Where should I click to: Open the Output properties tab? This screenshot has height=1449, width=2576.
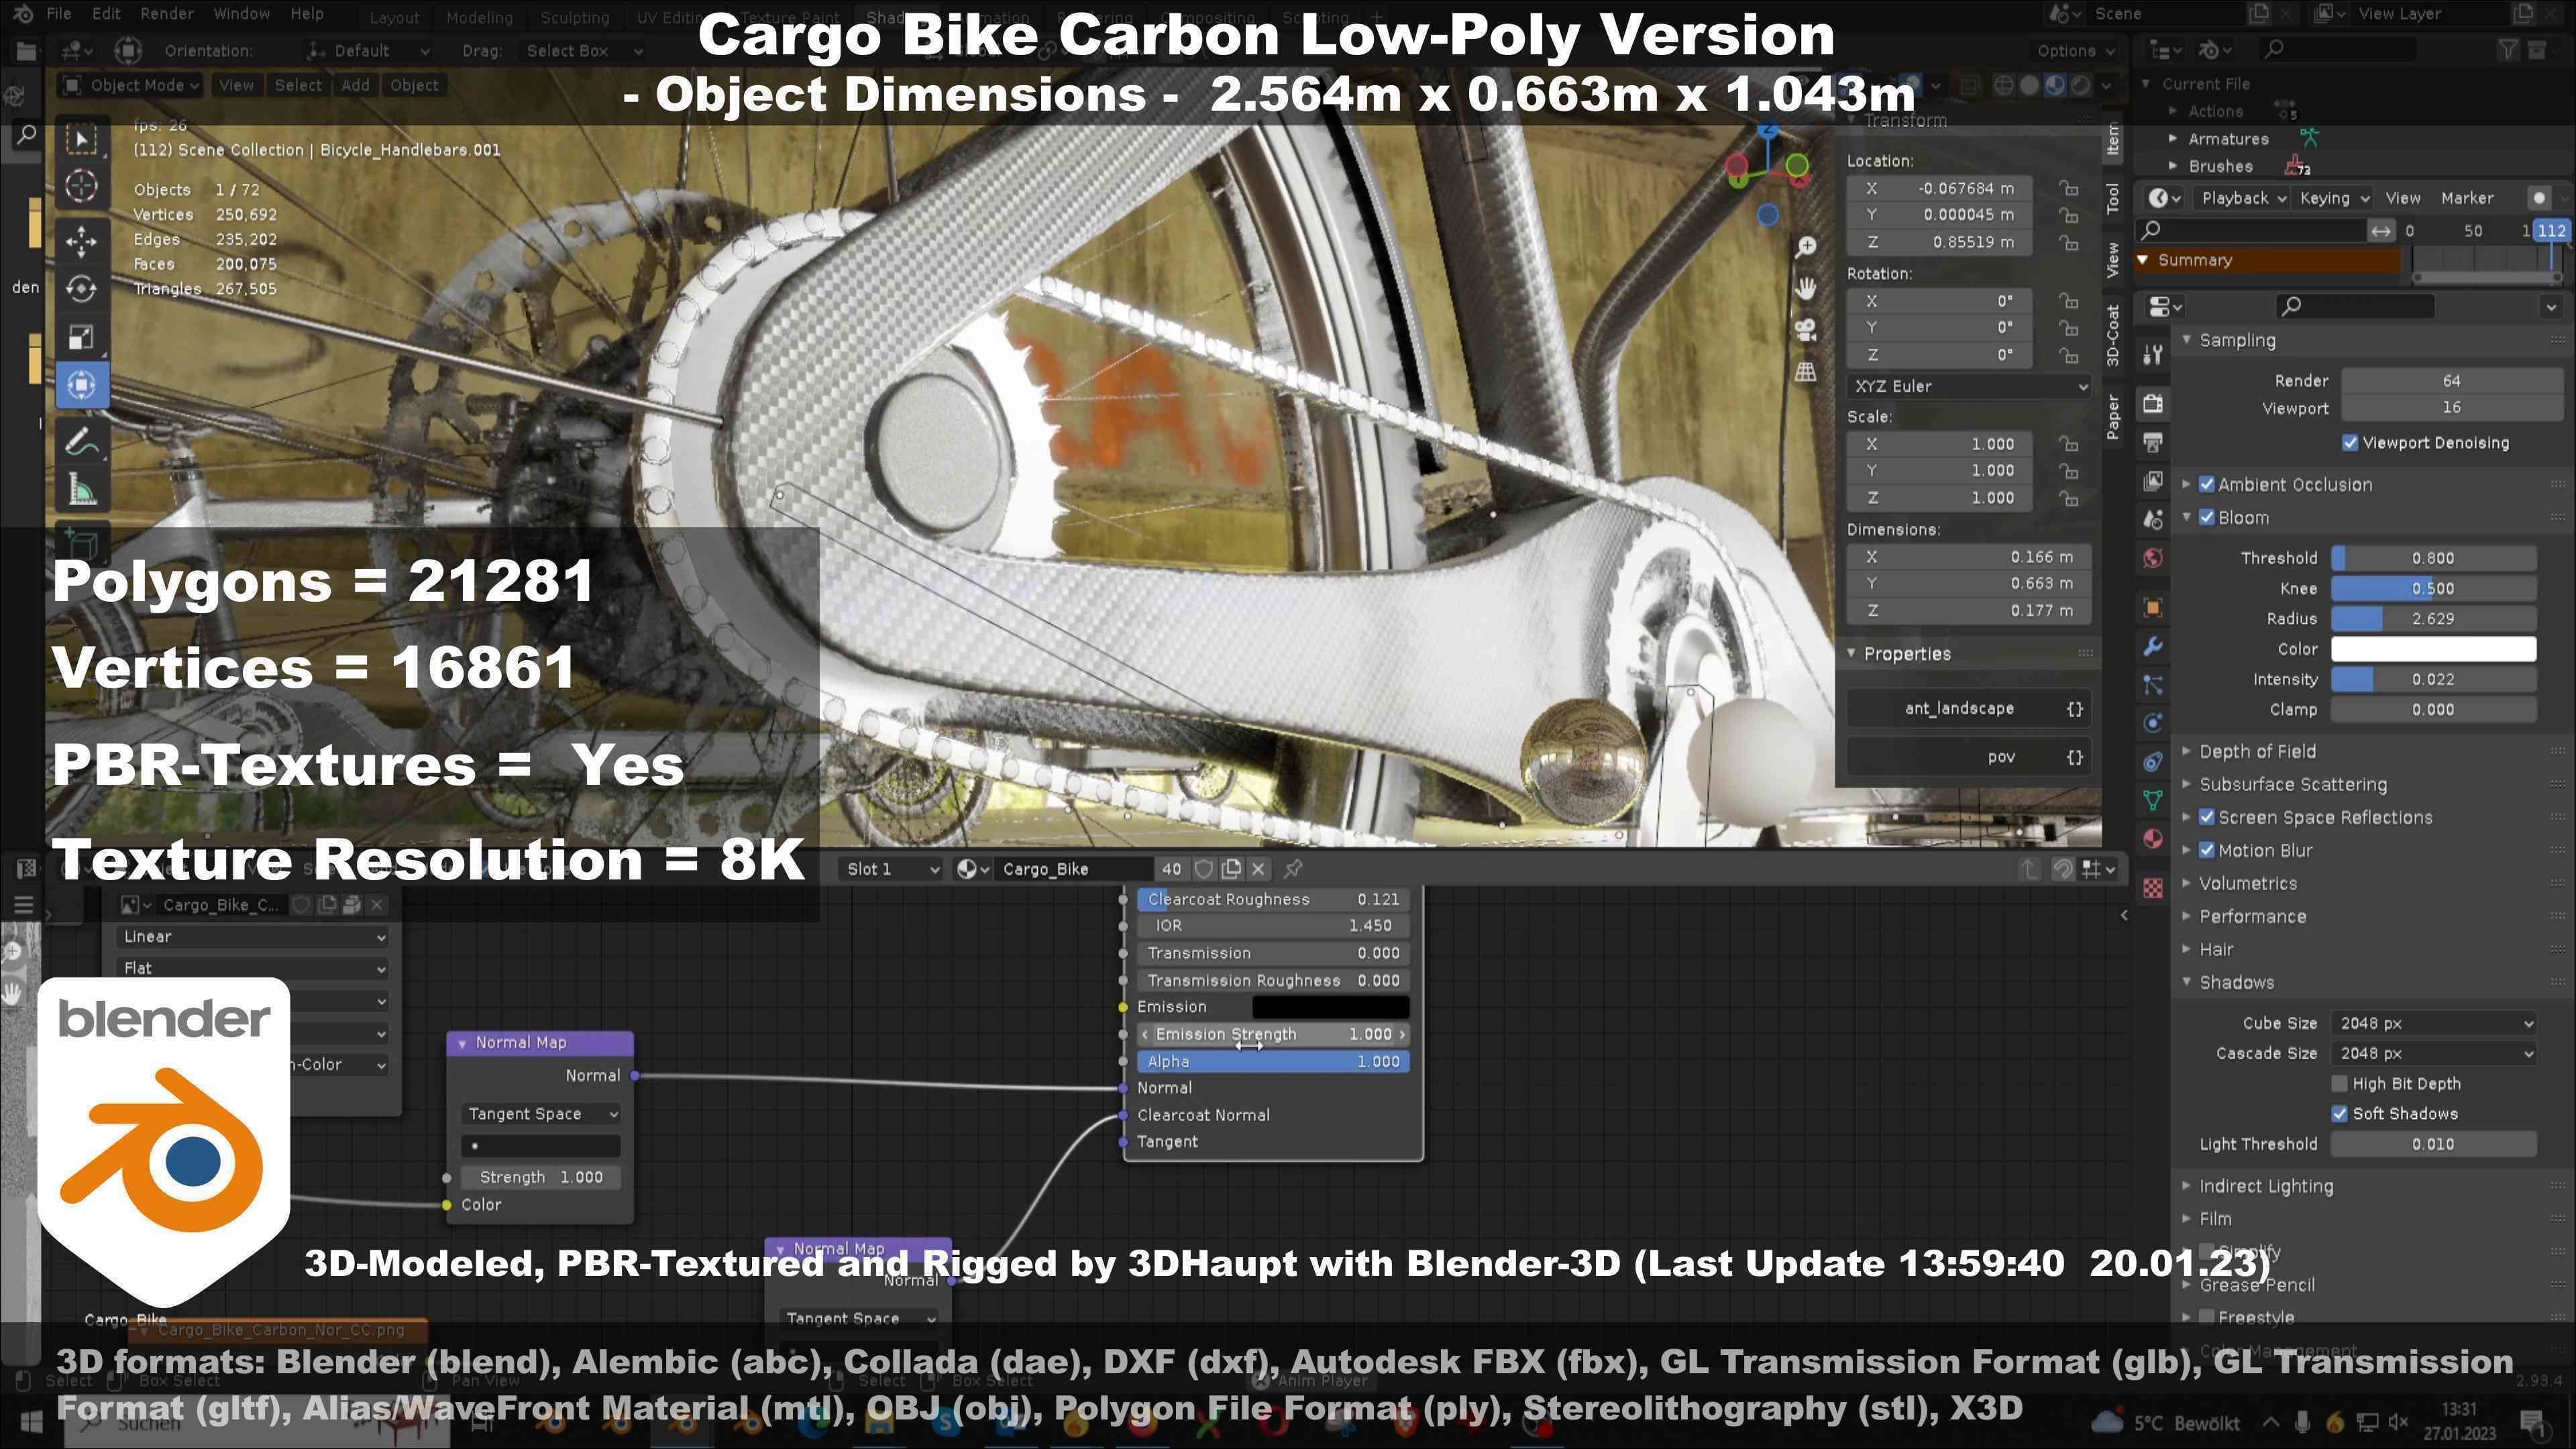[x=2153, y=442]
